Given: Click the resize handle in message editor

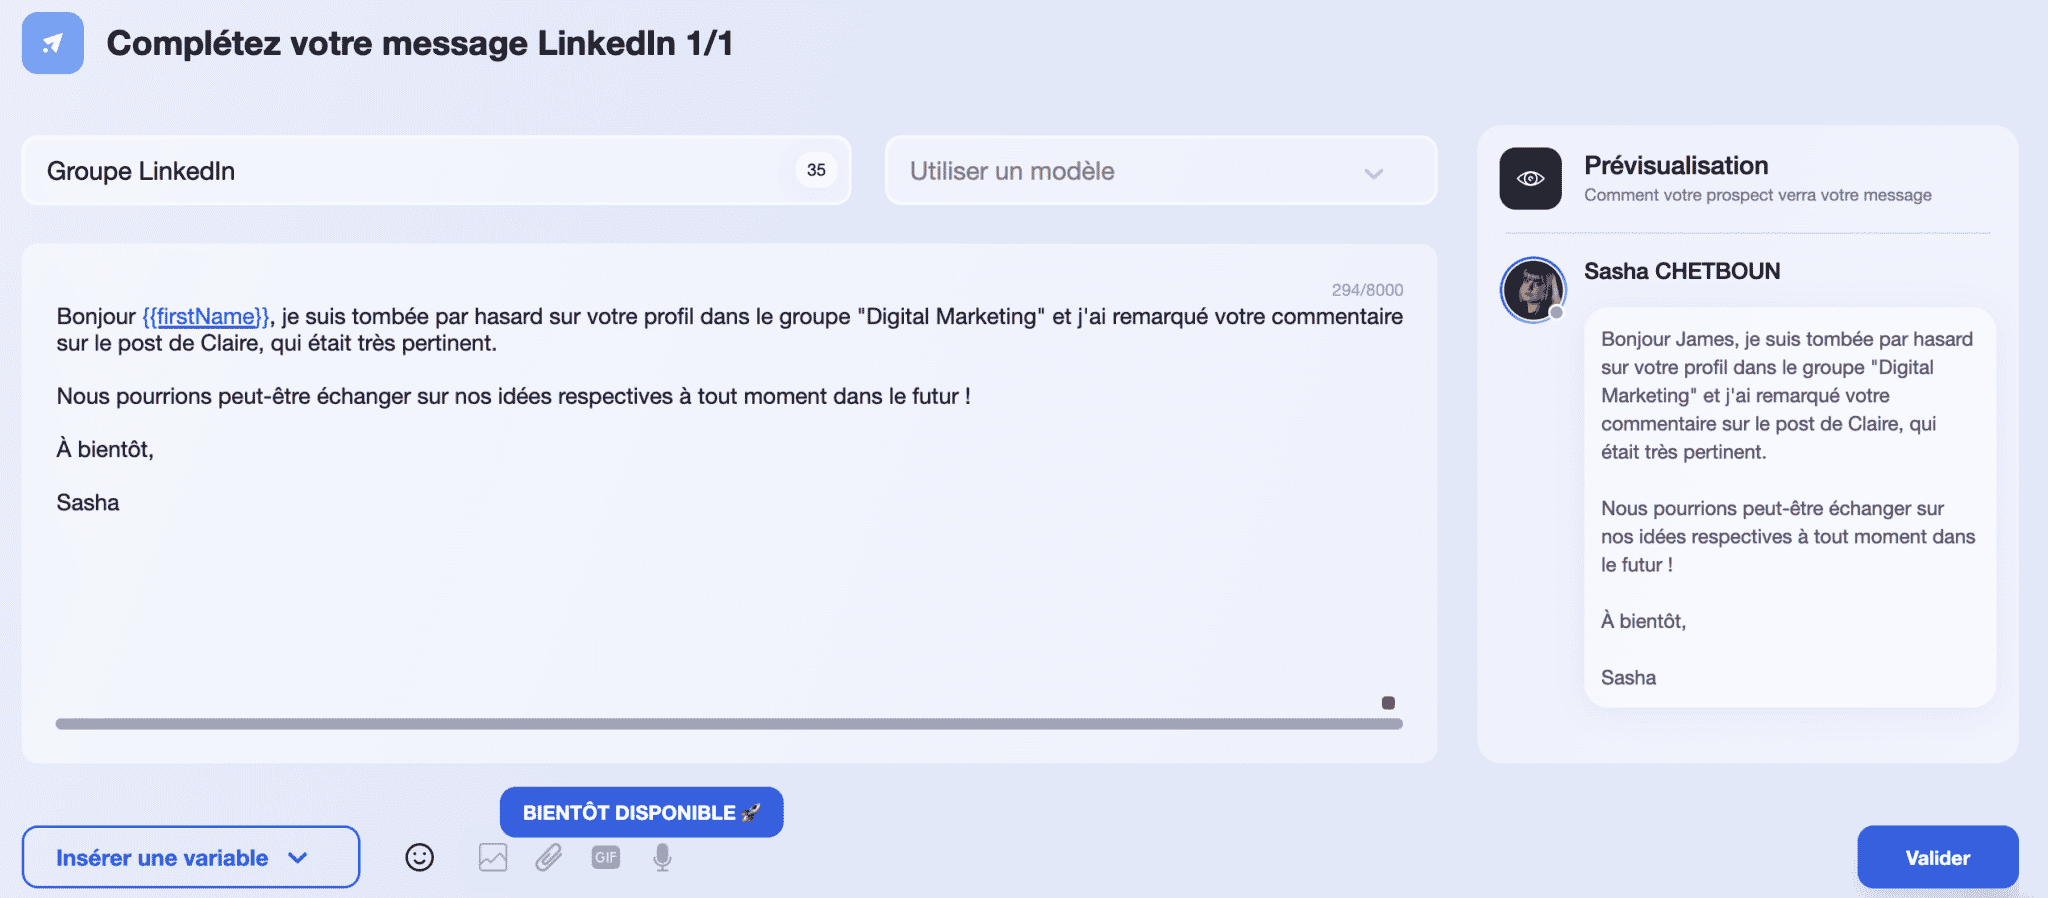Looking at the screenshot, I should pos(1388,703).
